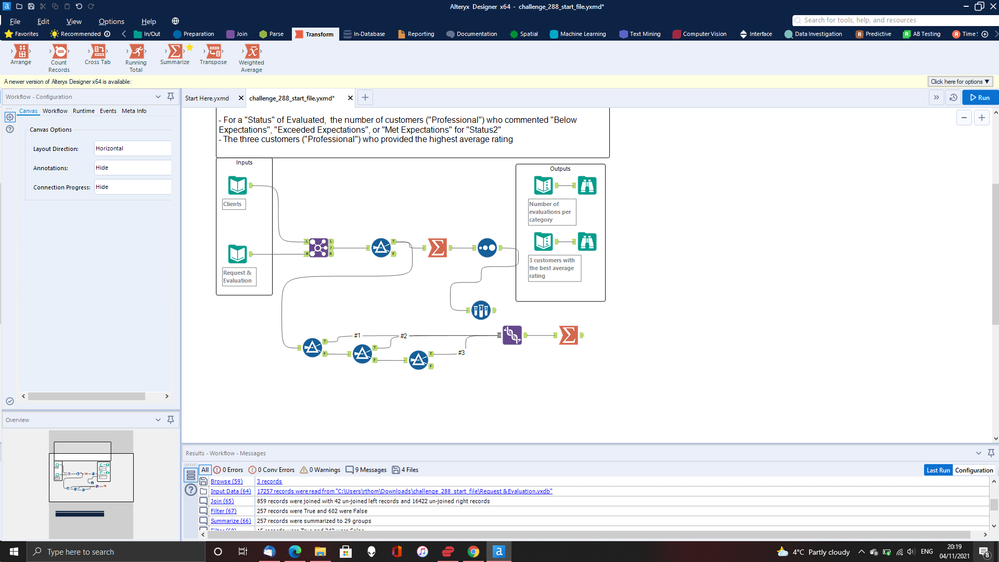Select the Sample tool on canvas

487,247
